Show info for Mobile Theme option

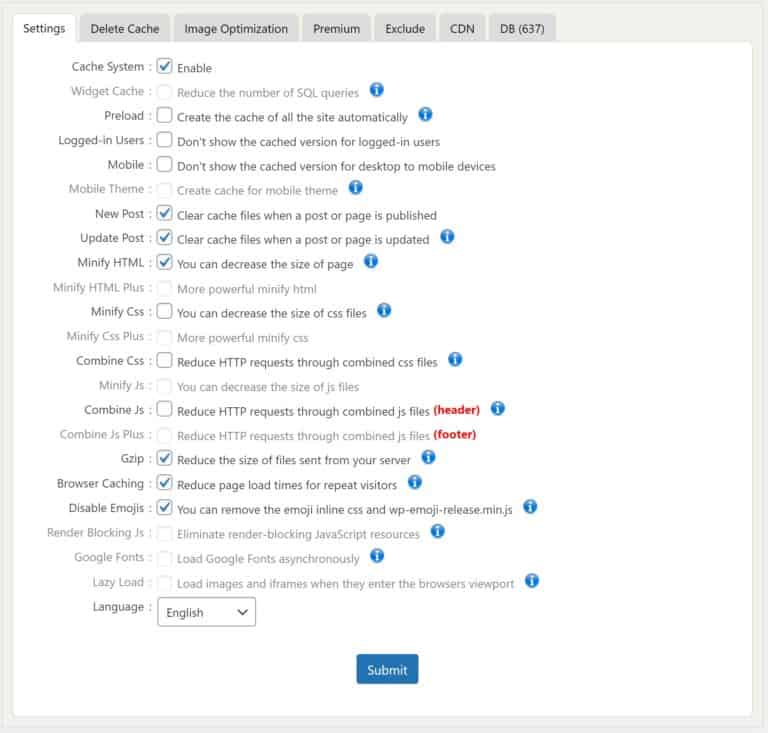pos(356,188)
